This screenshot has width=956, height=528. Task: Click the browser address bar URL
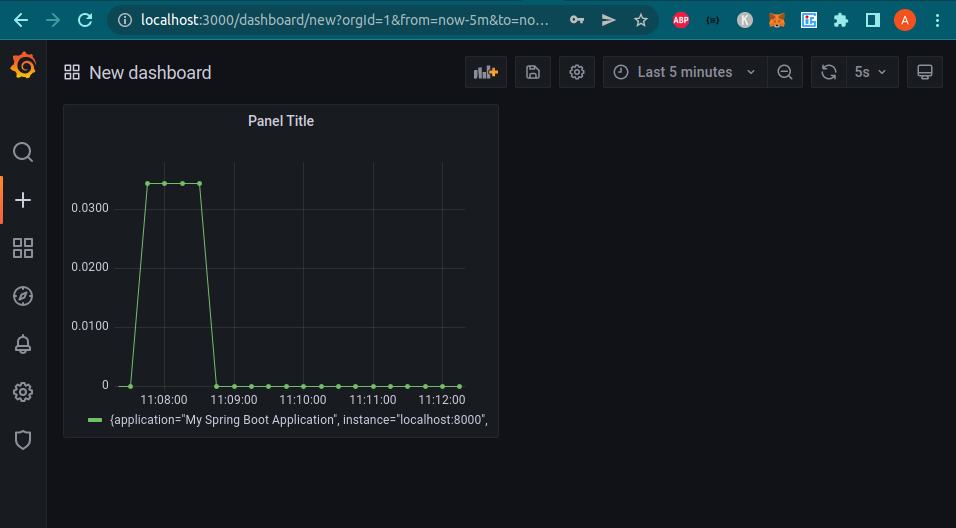coord(345,20)
